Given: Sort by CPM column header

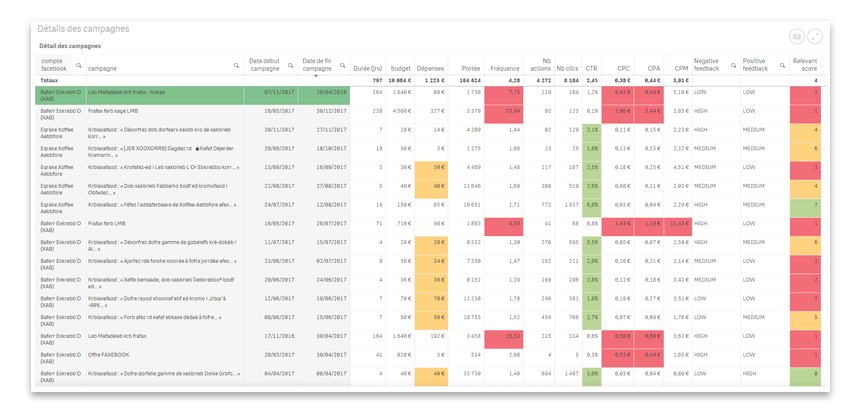Looking at the screenshot, I should tap(682, 69).
